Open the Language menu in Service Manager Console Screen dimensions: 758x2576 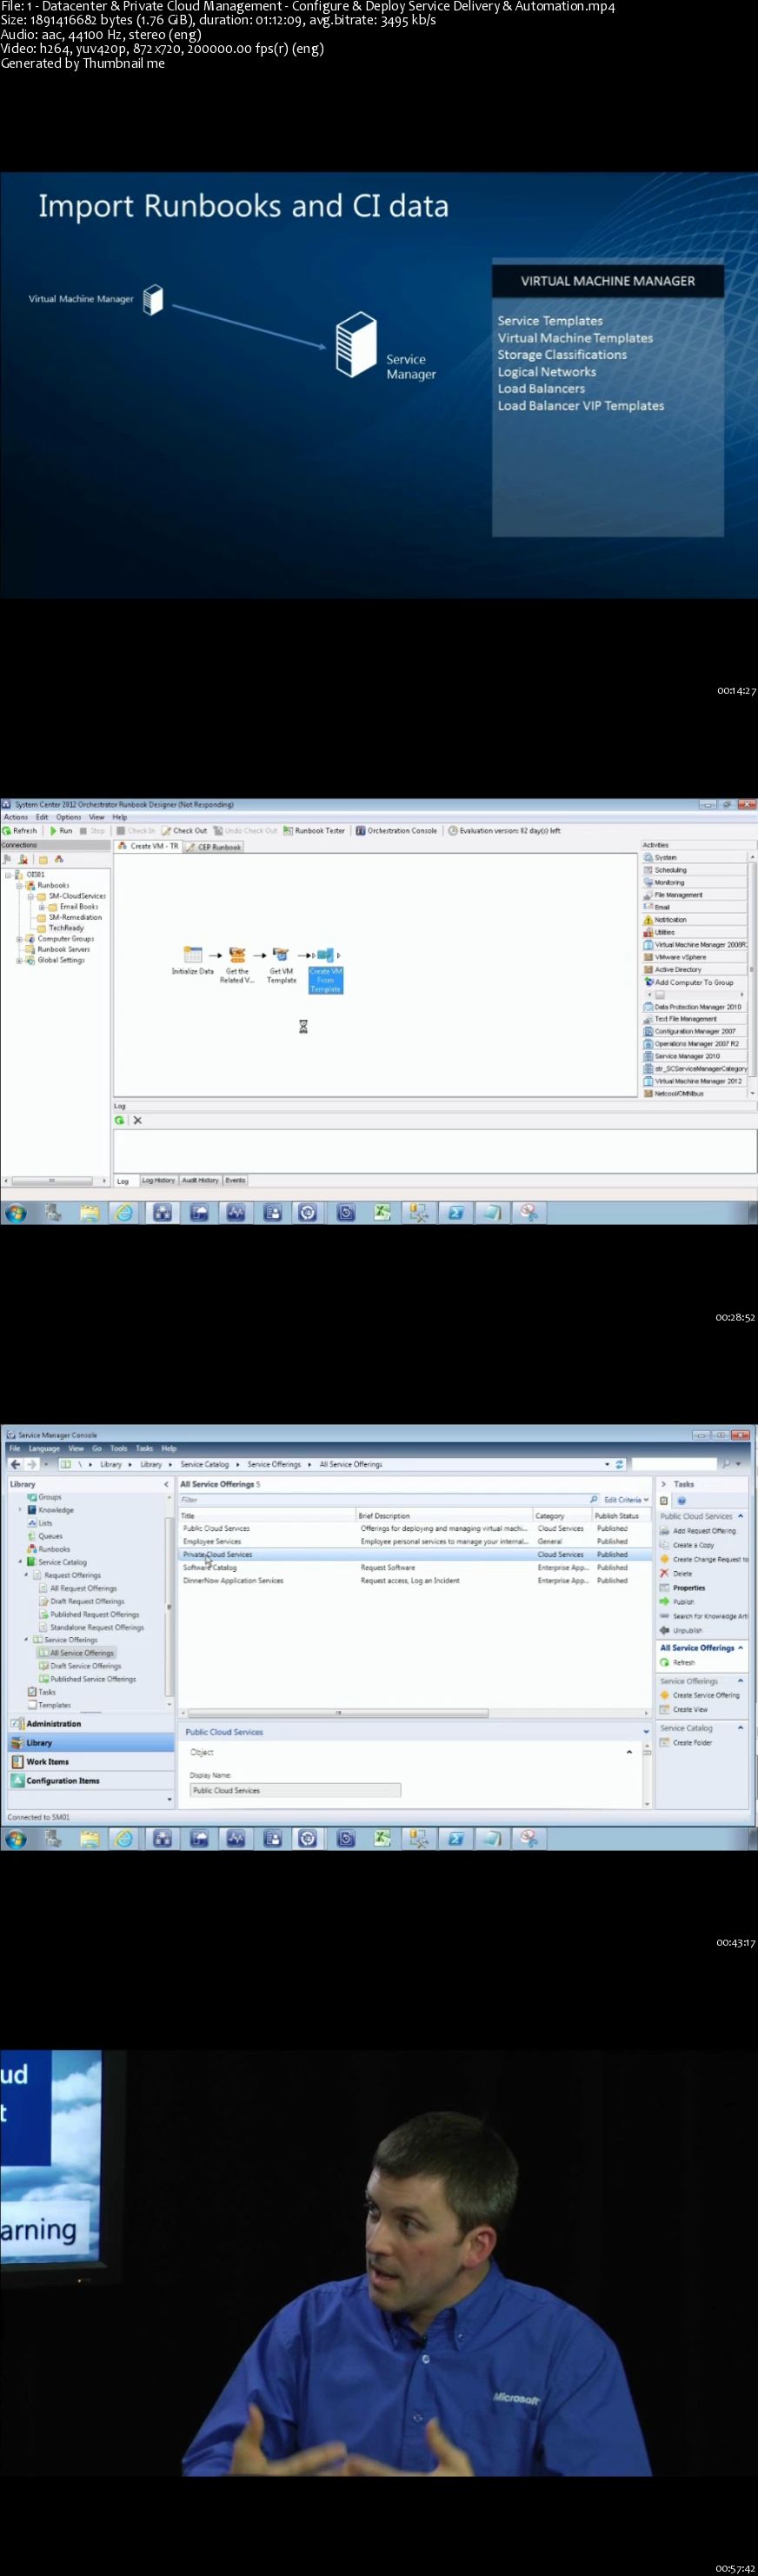(44, 1448)
